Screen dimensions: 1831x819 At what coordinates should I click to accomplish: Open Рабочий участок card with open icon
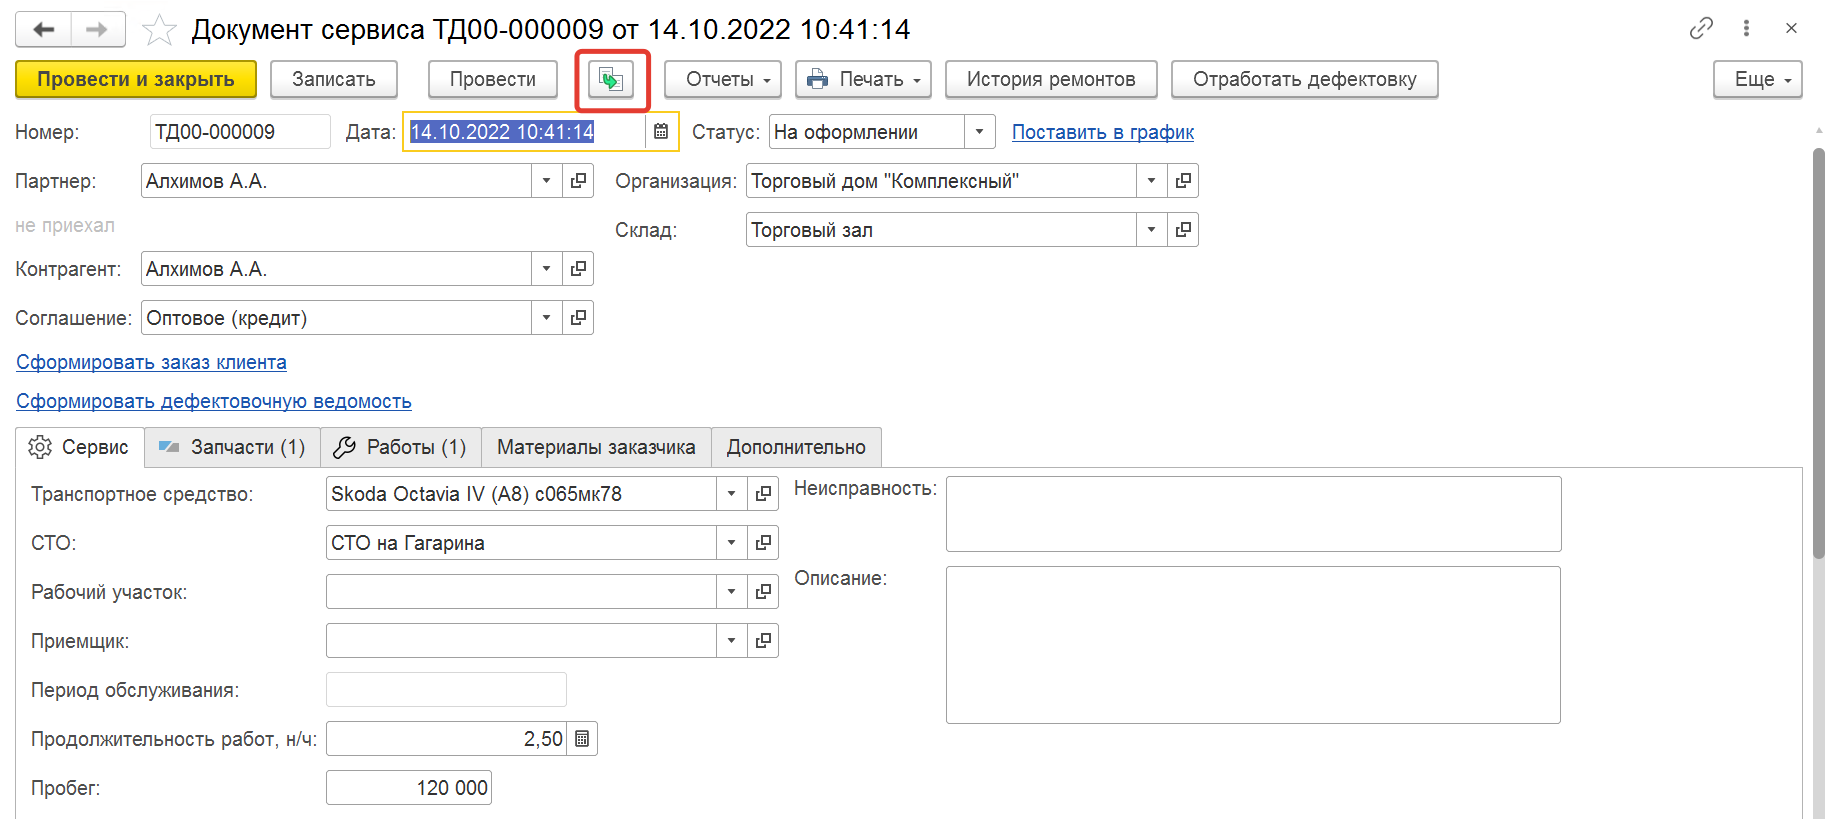click(x=763, y=592)
